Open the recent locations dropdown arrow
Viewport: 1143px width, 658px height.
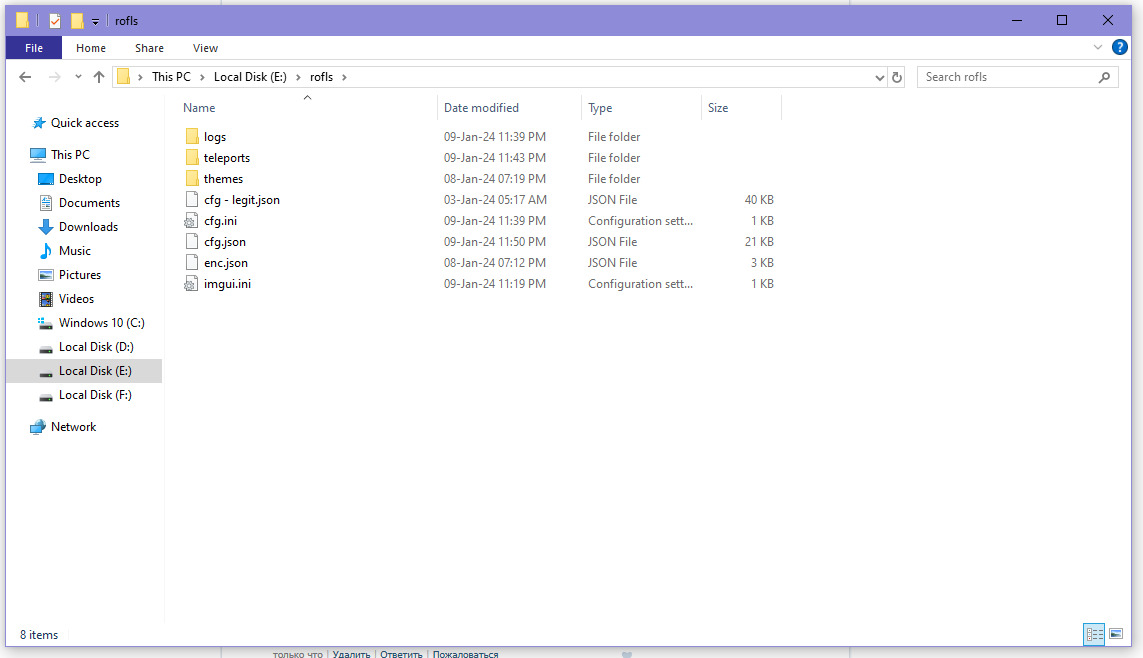78,77
